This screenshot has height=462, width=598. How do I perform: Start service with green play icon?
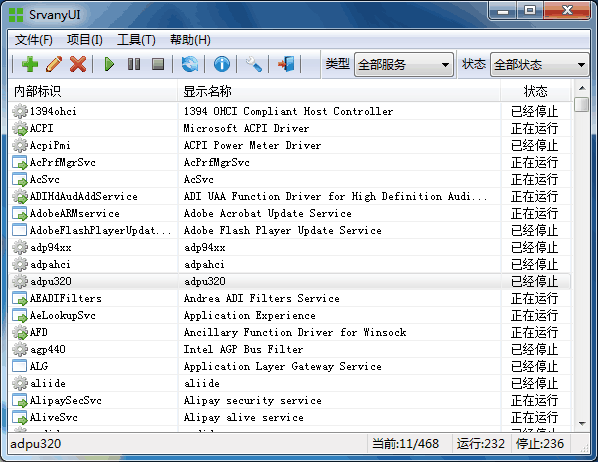(109, 64)
